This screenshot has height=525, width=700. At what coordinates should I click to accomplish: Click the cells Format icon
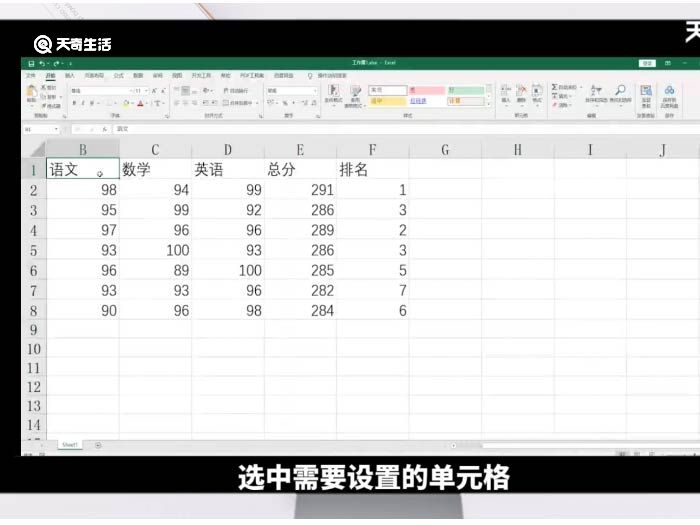(537, 91)
